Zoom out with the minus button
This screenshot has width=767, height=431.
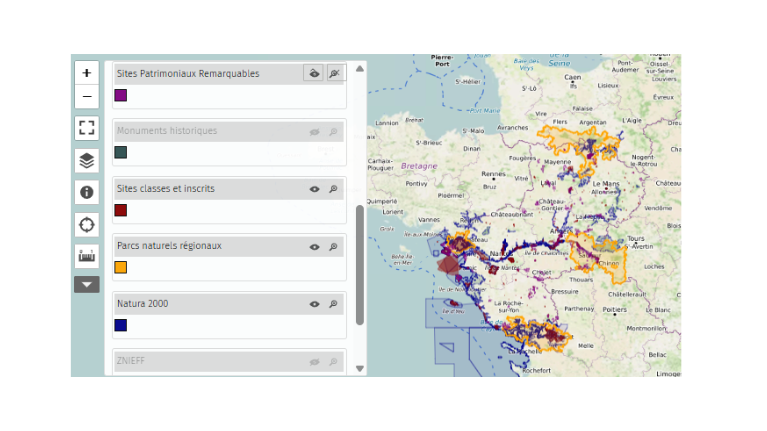click(87, 96)
